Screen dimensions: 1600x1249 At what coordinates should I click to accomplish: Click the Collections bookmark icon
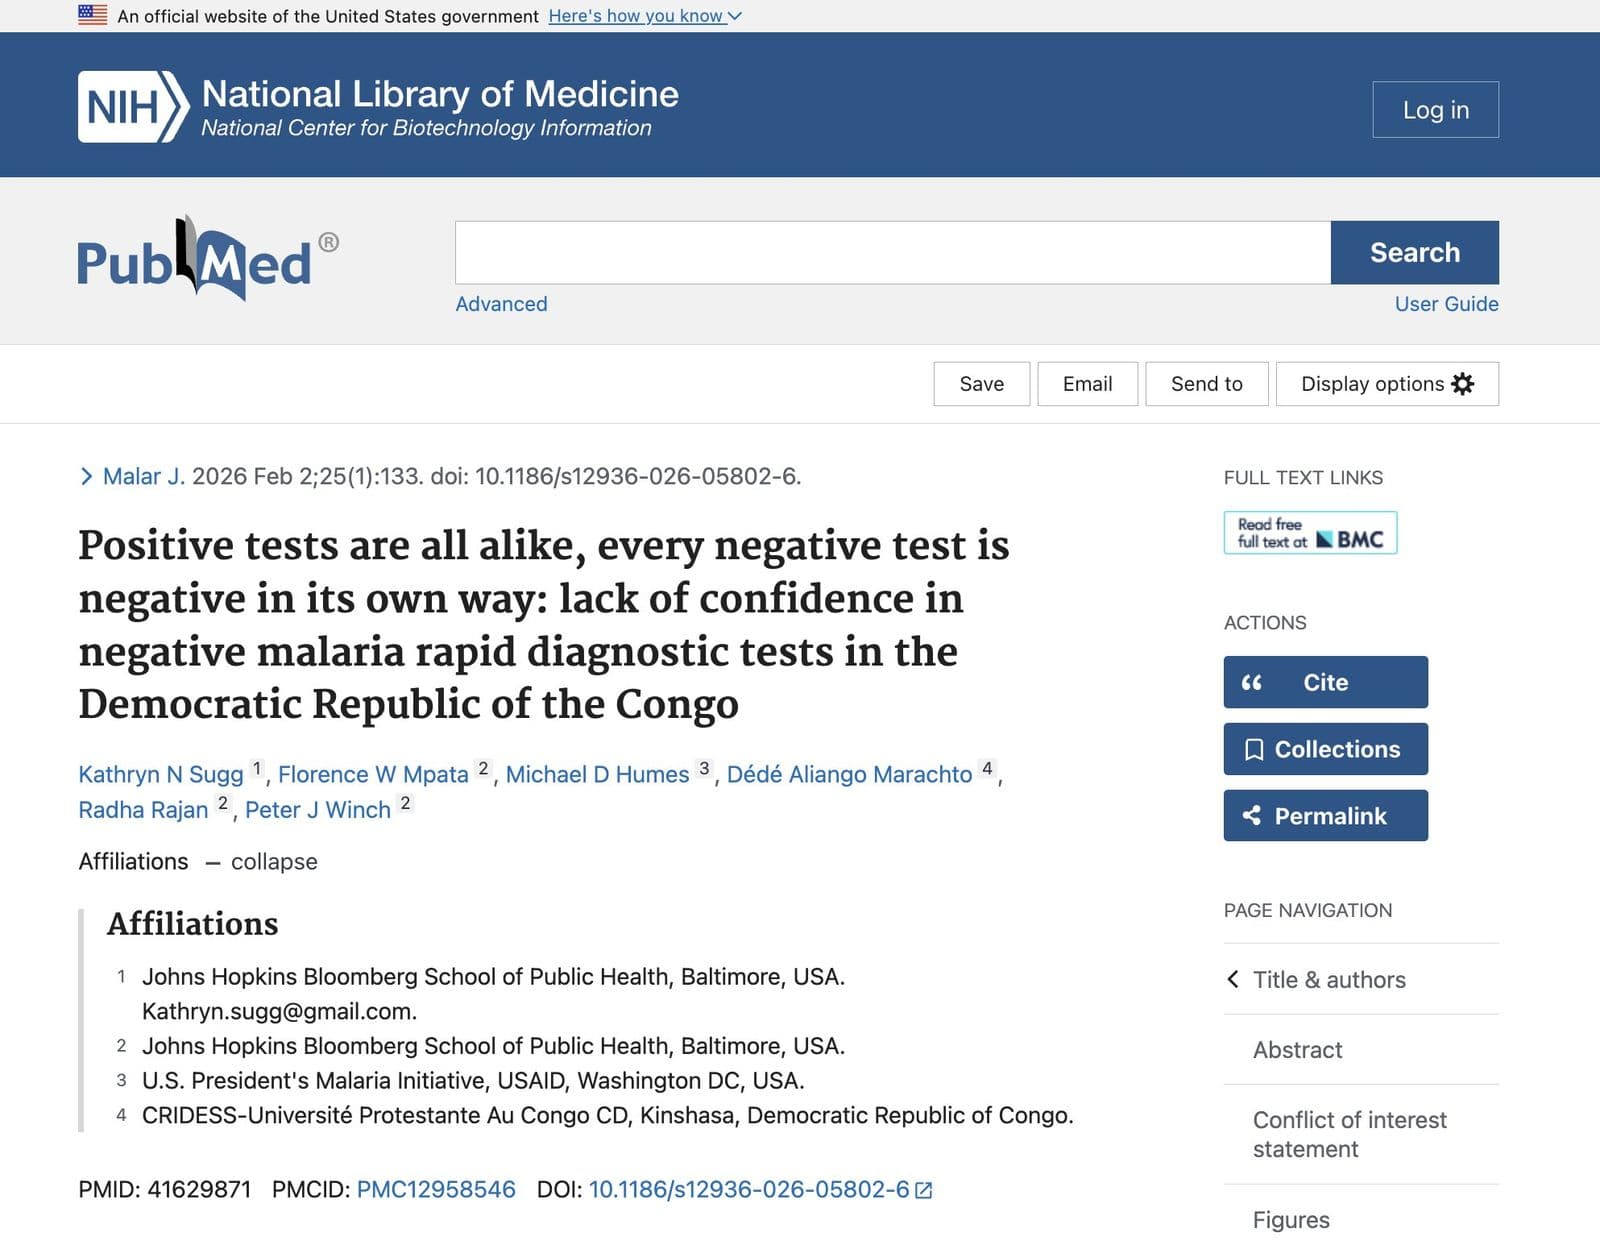tap(1253, 750)
